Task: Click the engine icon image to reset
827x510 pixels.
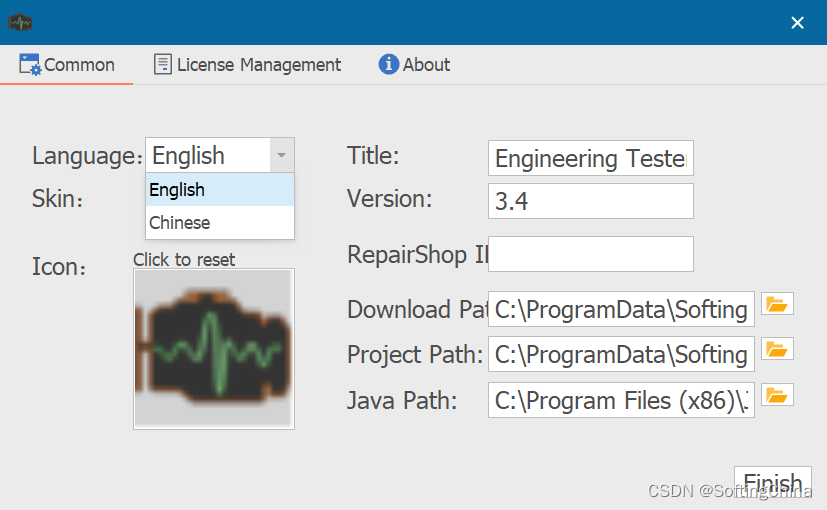Action: [x=214, y=349]
